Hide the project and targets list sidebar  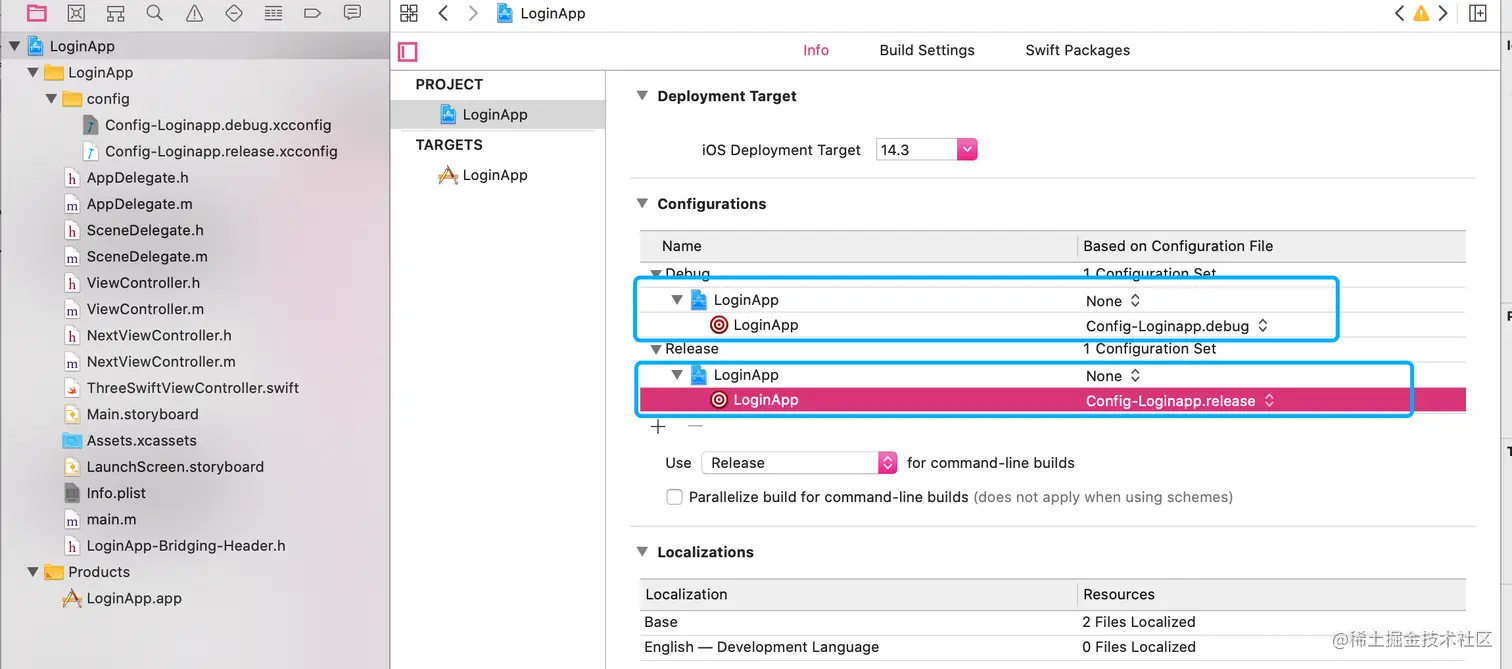[408, 51]
